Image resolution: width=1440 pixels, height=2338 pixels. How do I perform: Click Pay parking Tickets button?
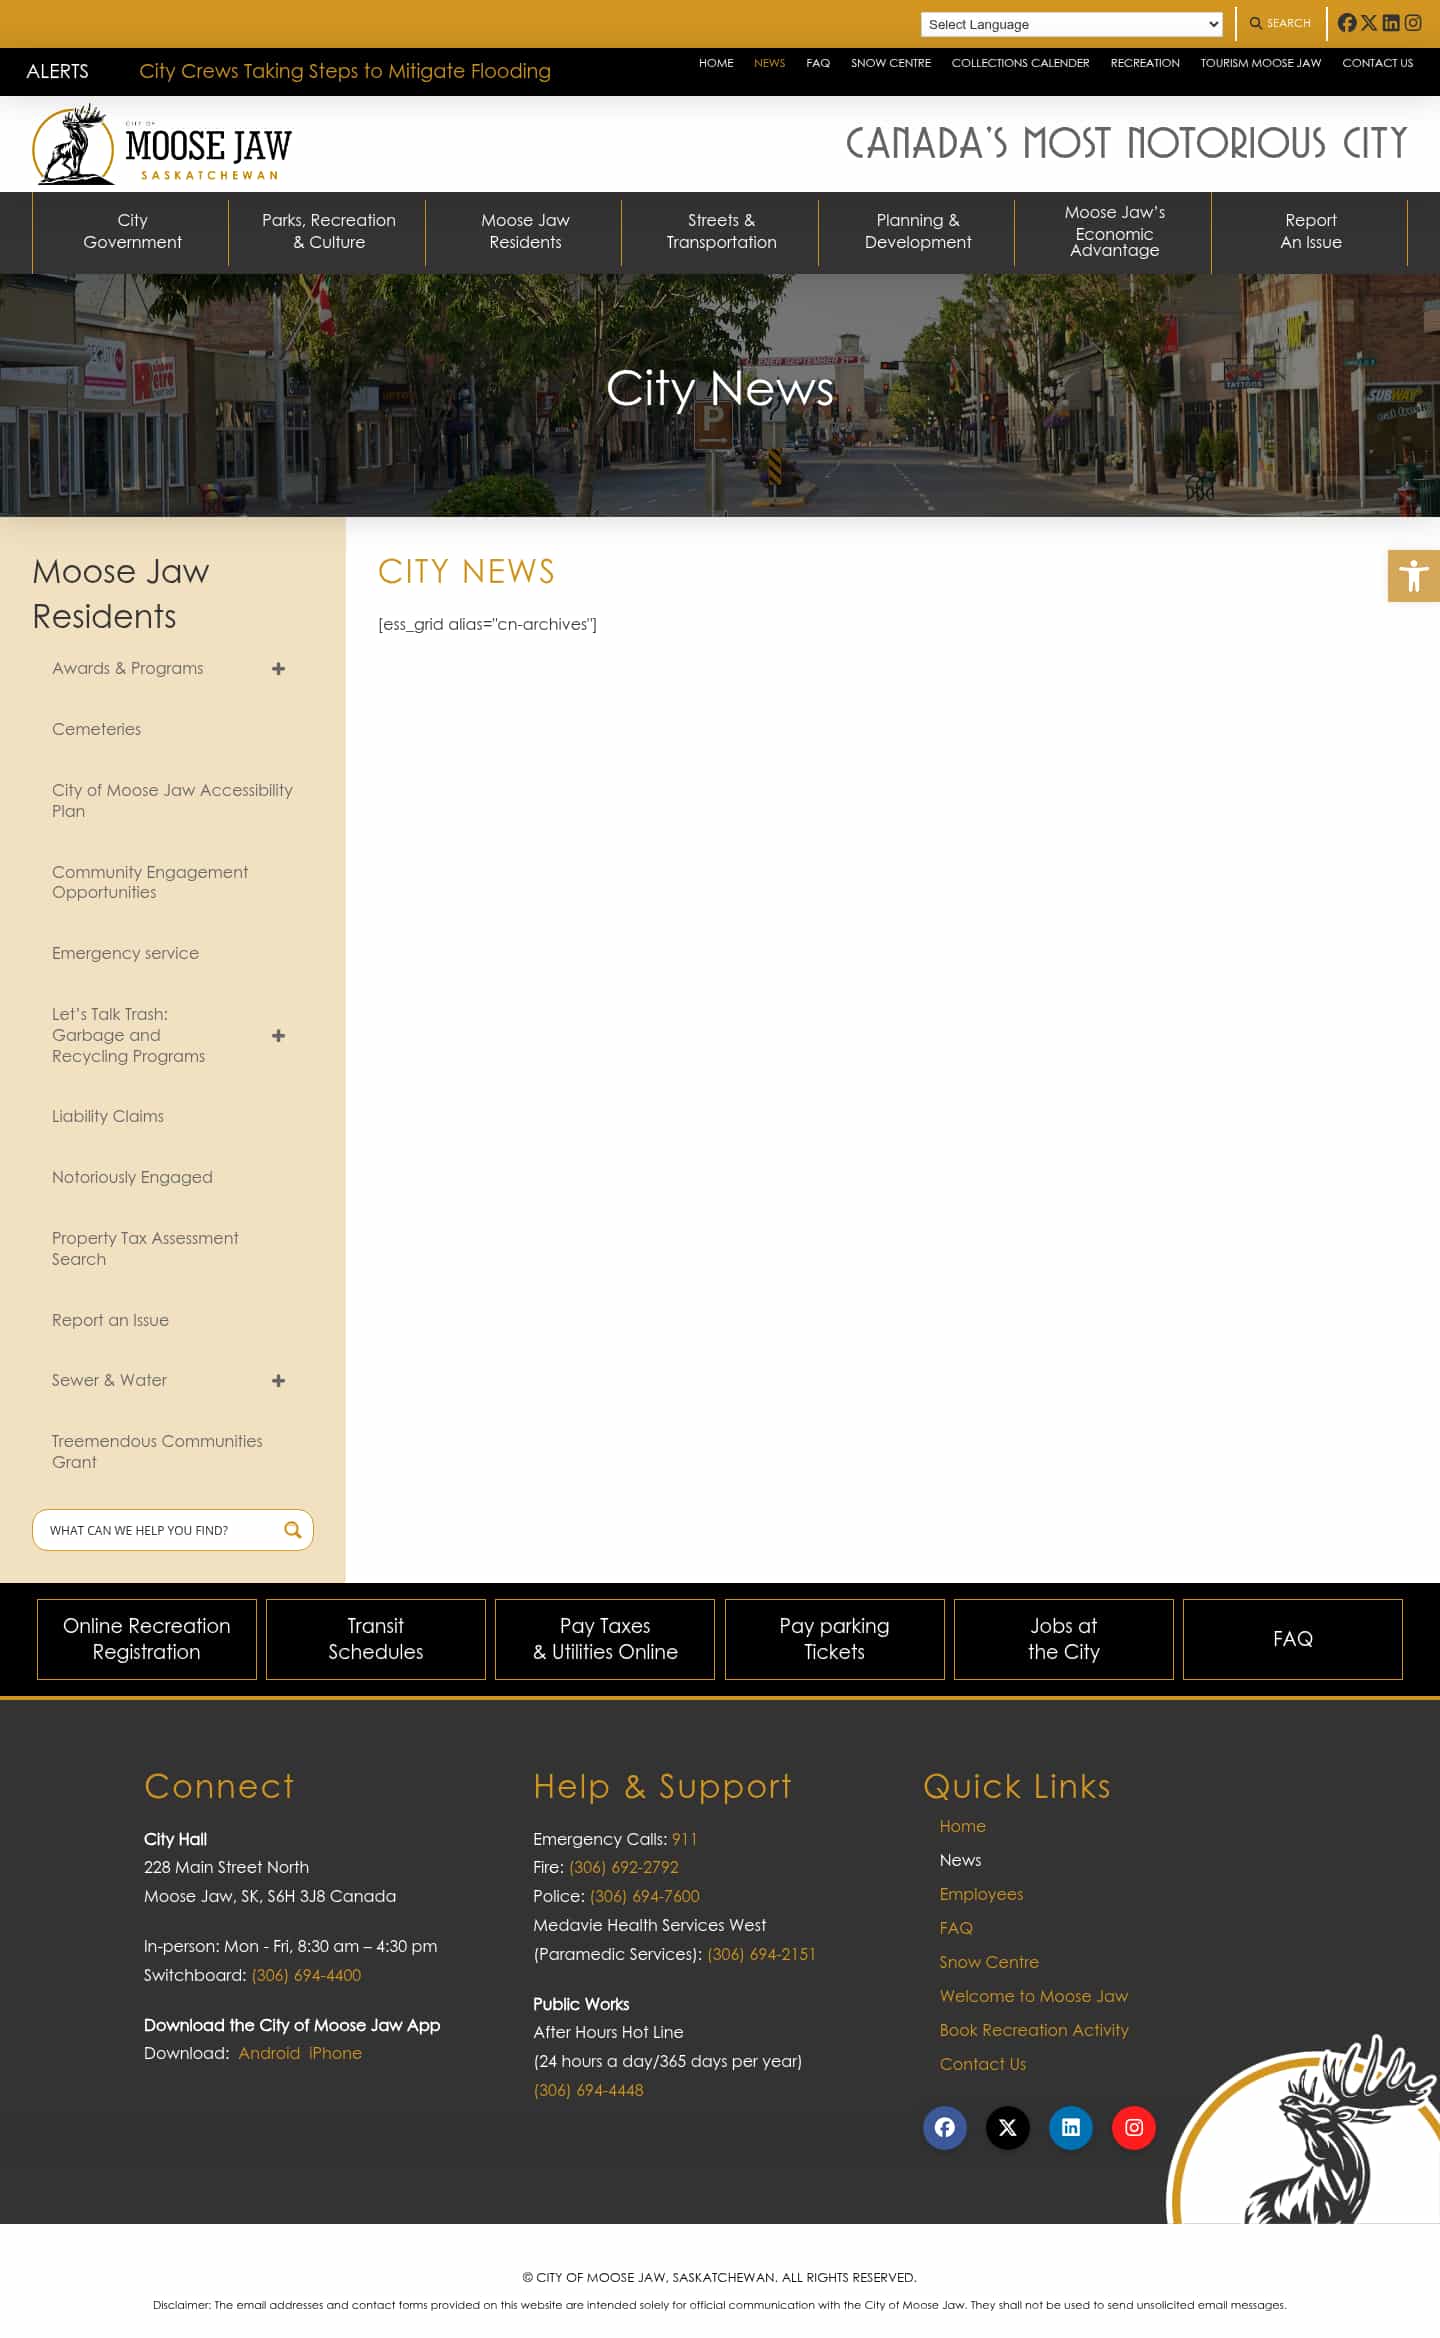coord(835,1639)
